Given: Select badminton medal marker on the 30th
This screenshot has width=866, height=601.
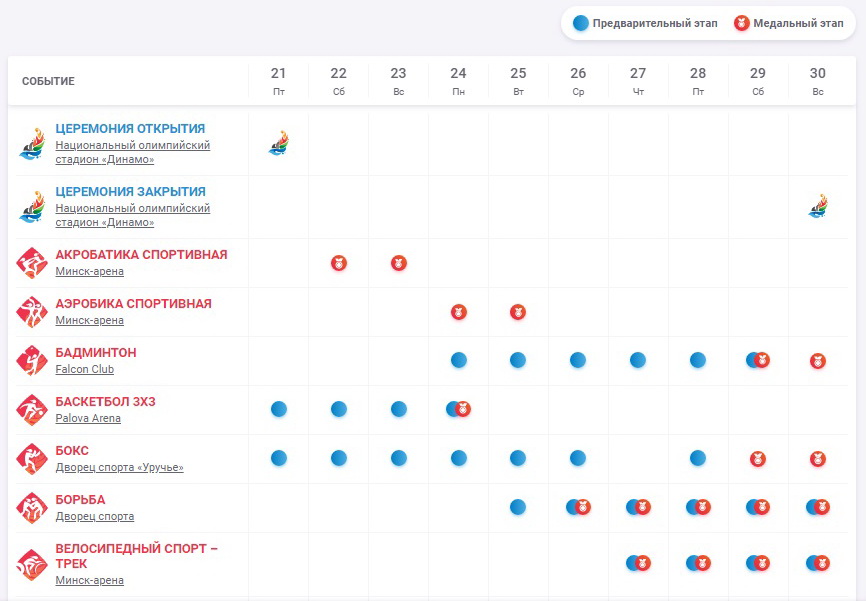Looking at the screenshot, I should (818, 361).
